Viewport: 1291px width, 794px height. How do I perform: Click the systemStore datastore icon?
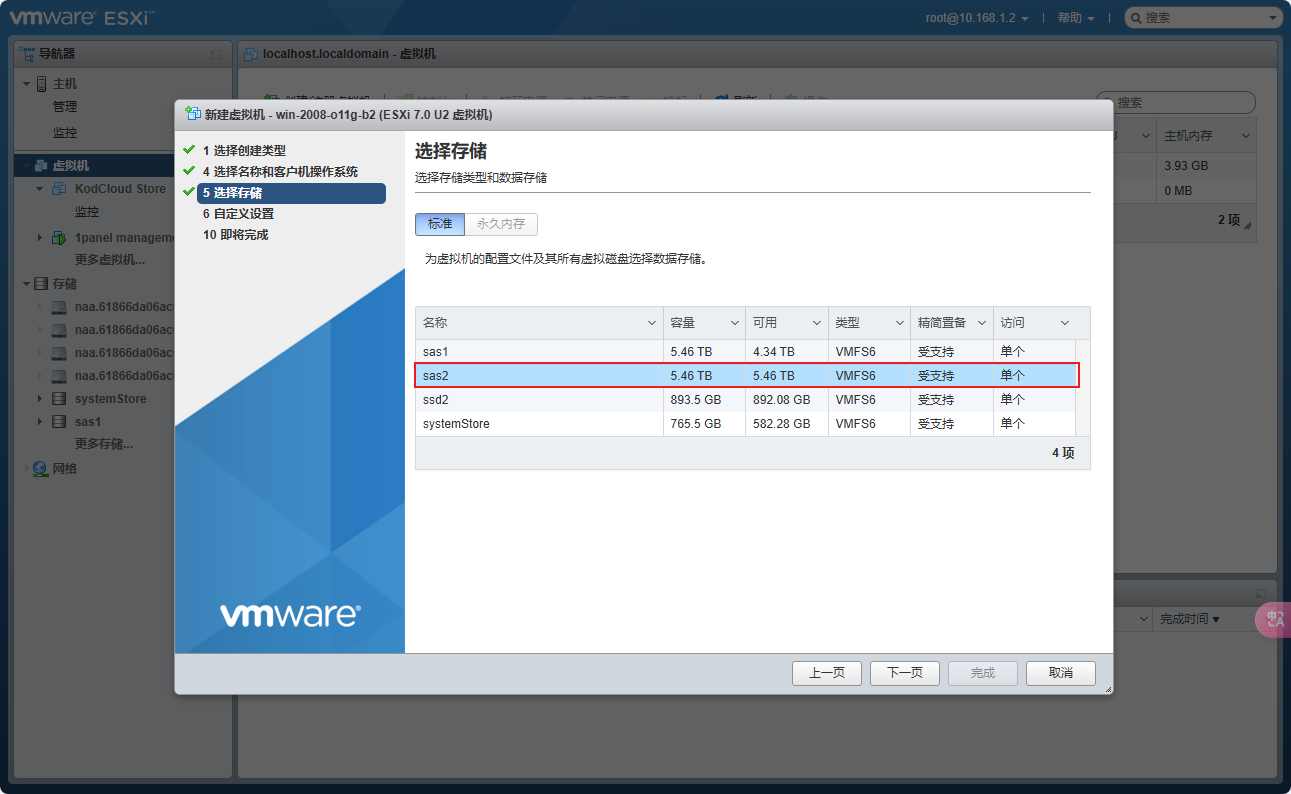click(59, 399)
